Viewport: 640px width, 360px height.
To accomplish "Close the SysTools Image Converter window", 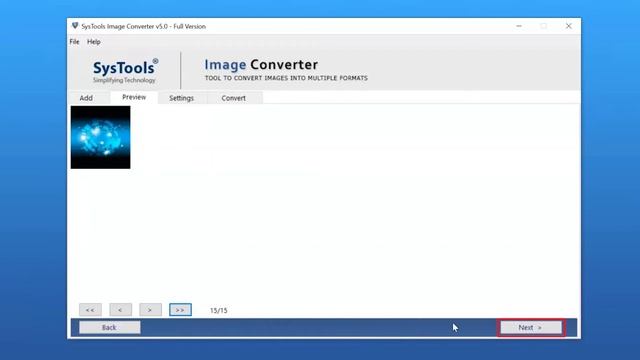I will click(569, 26).
